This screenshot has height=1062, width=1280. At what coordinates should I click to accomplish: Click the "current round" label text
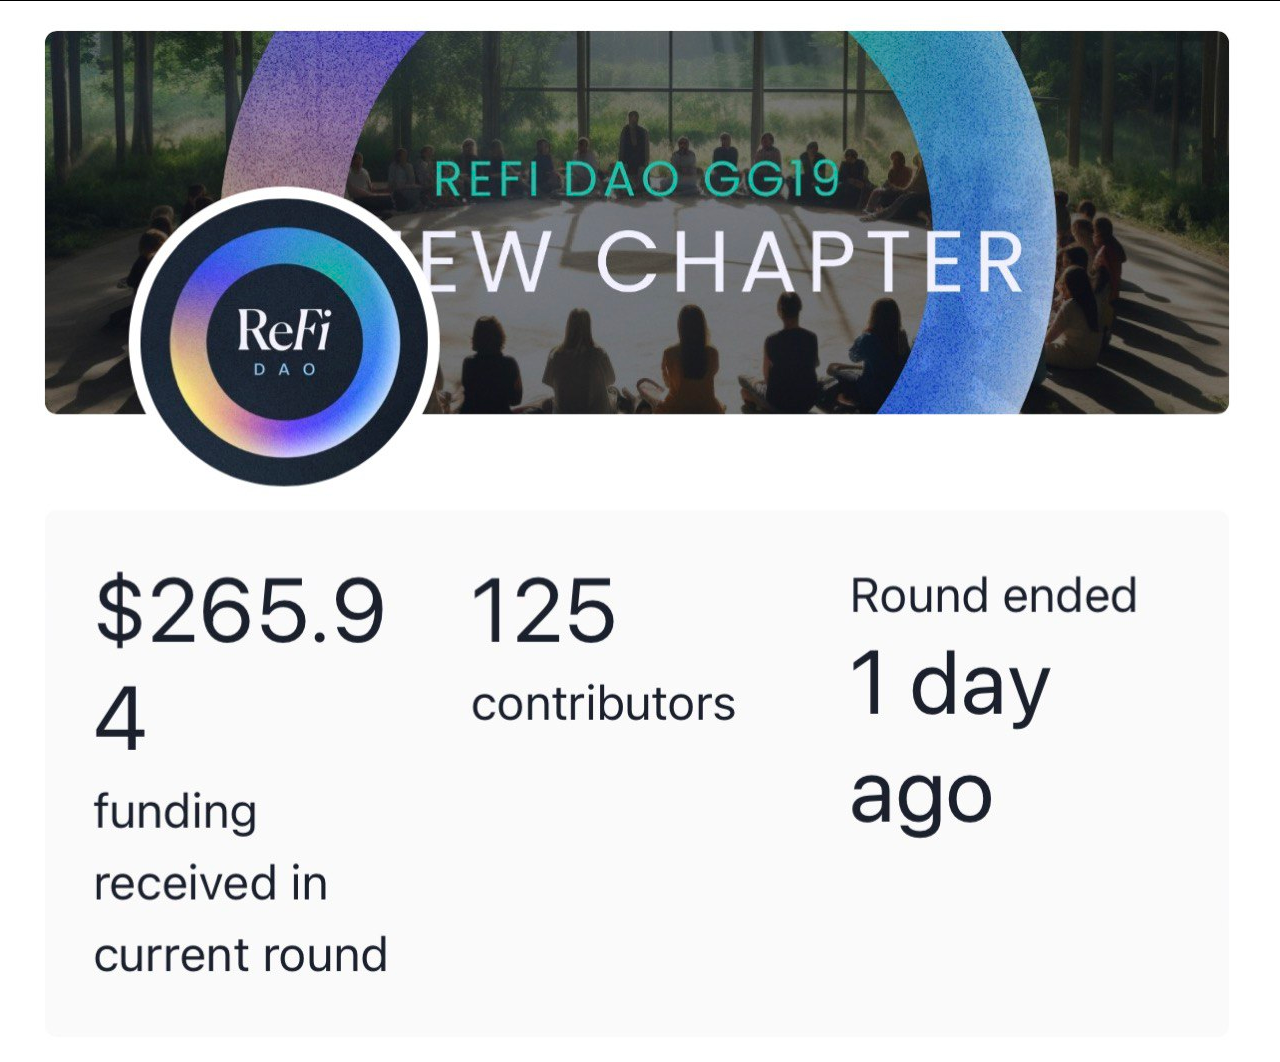[x=240, y=955]
